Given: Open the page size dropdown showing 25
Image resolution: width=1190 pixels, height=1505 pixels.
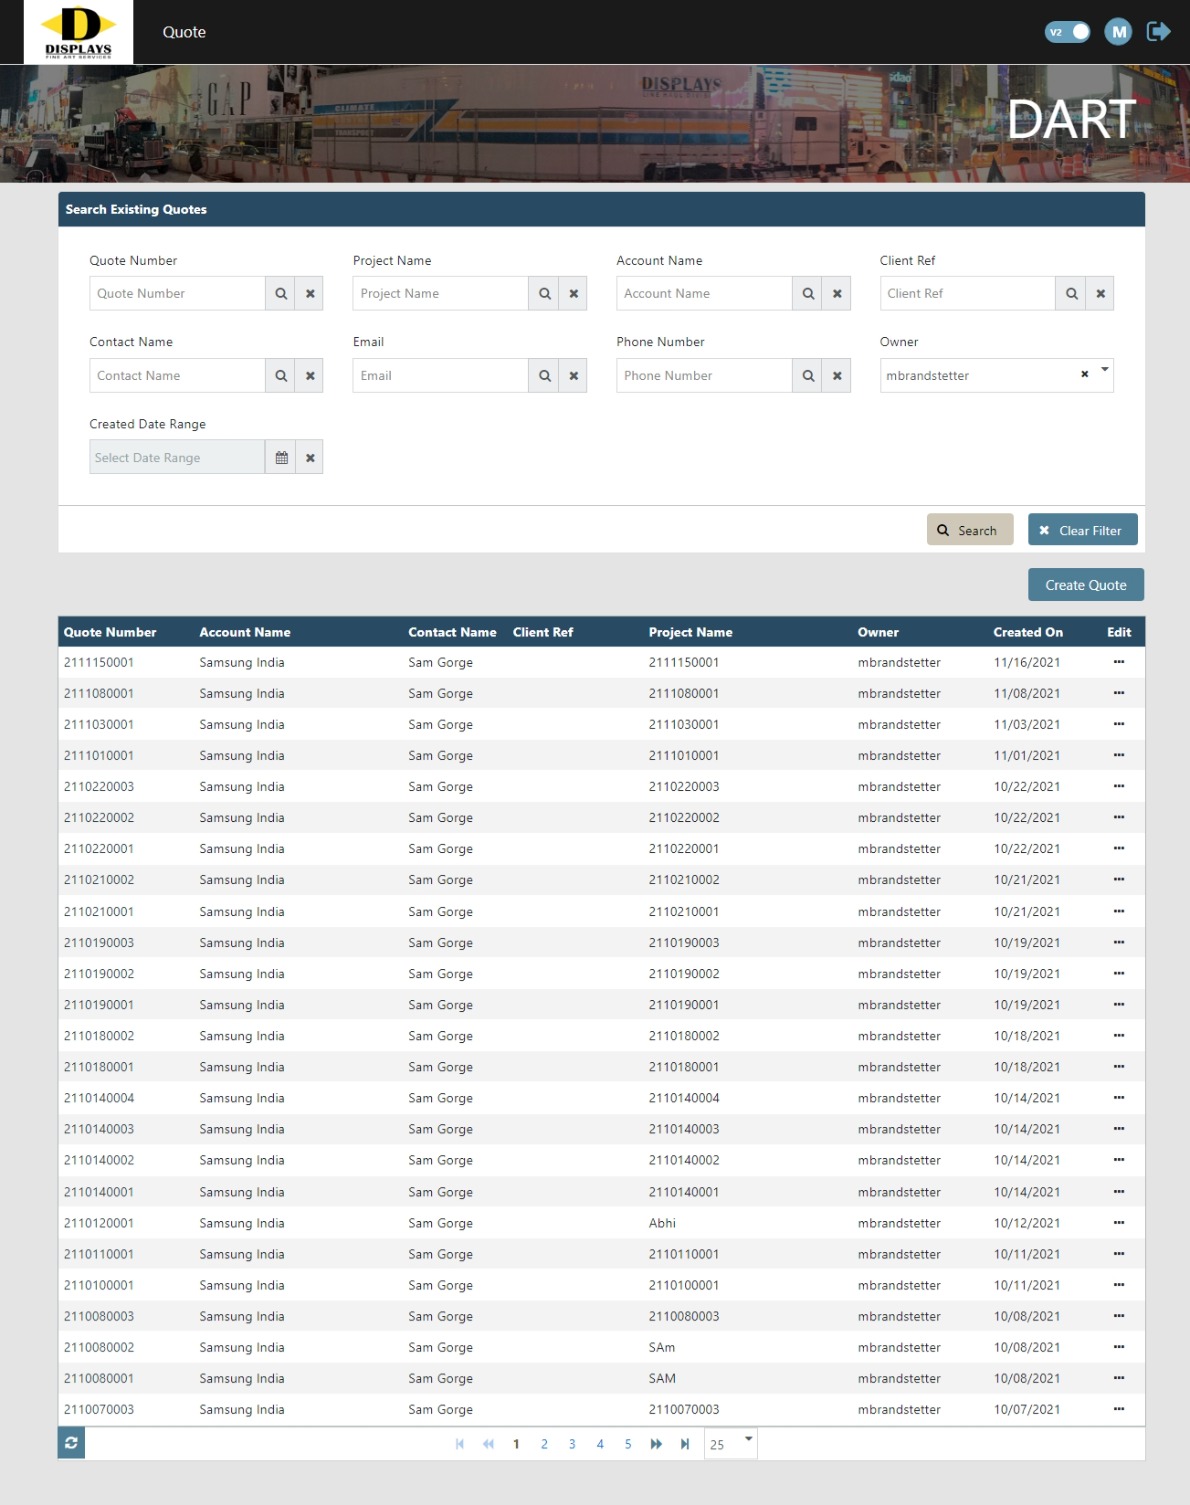Looking at the screenshot, I should coord(748,1440).
